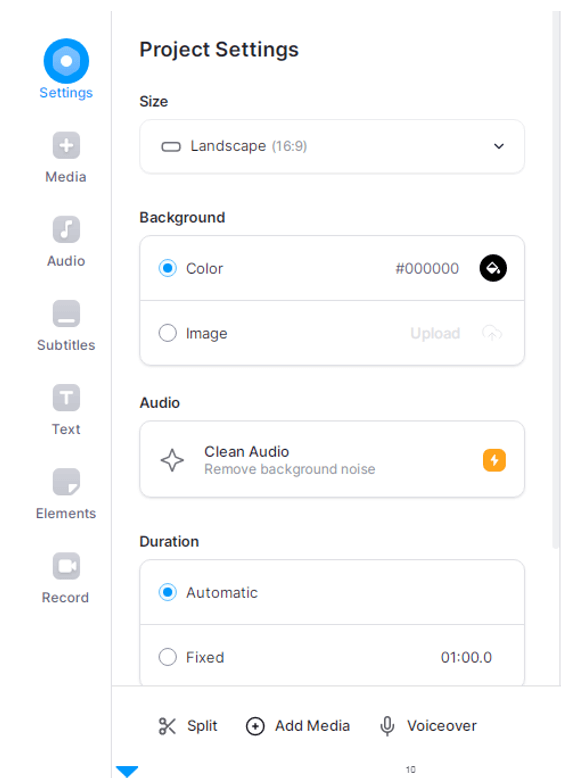Click the Add Media button
Viewport: 561px width, 778px height.
pos(298,726)
